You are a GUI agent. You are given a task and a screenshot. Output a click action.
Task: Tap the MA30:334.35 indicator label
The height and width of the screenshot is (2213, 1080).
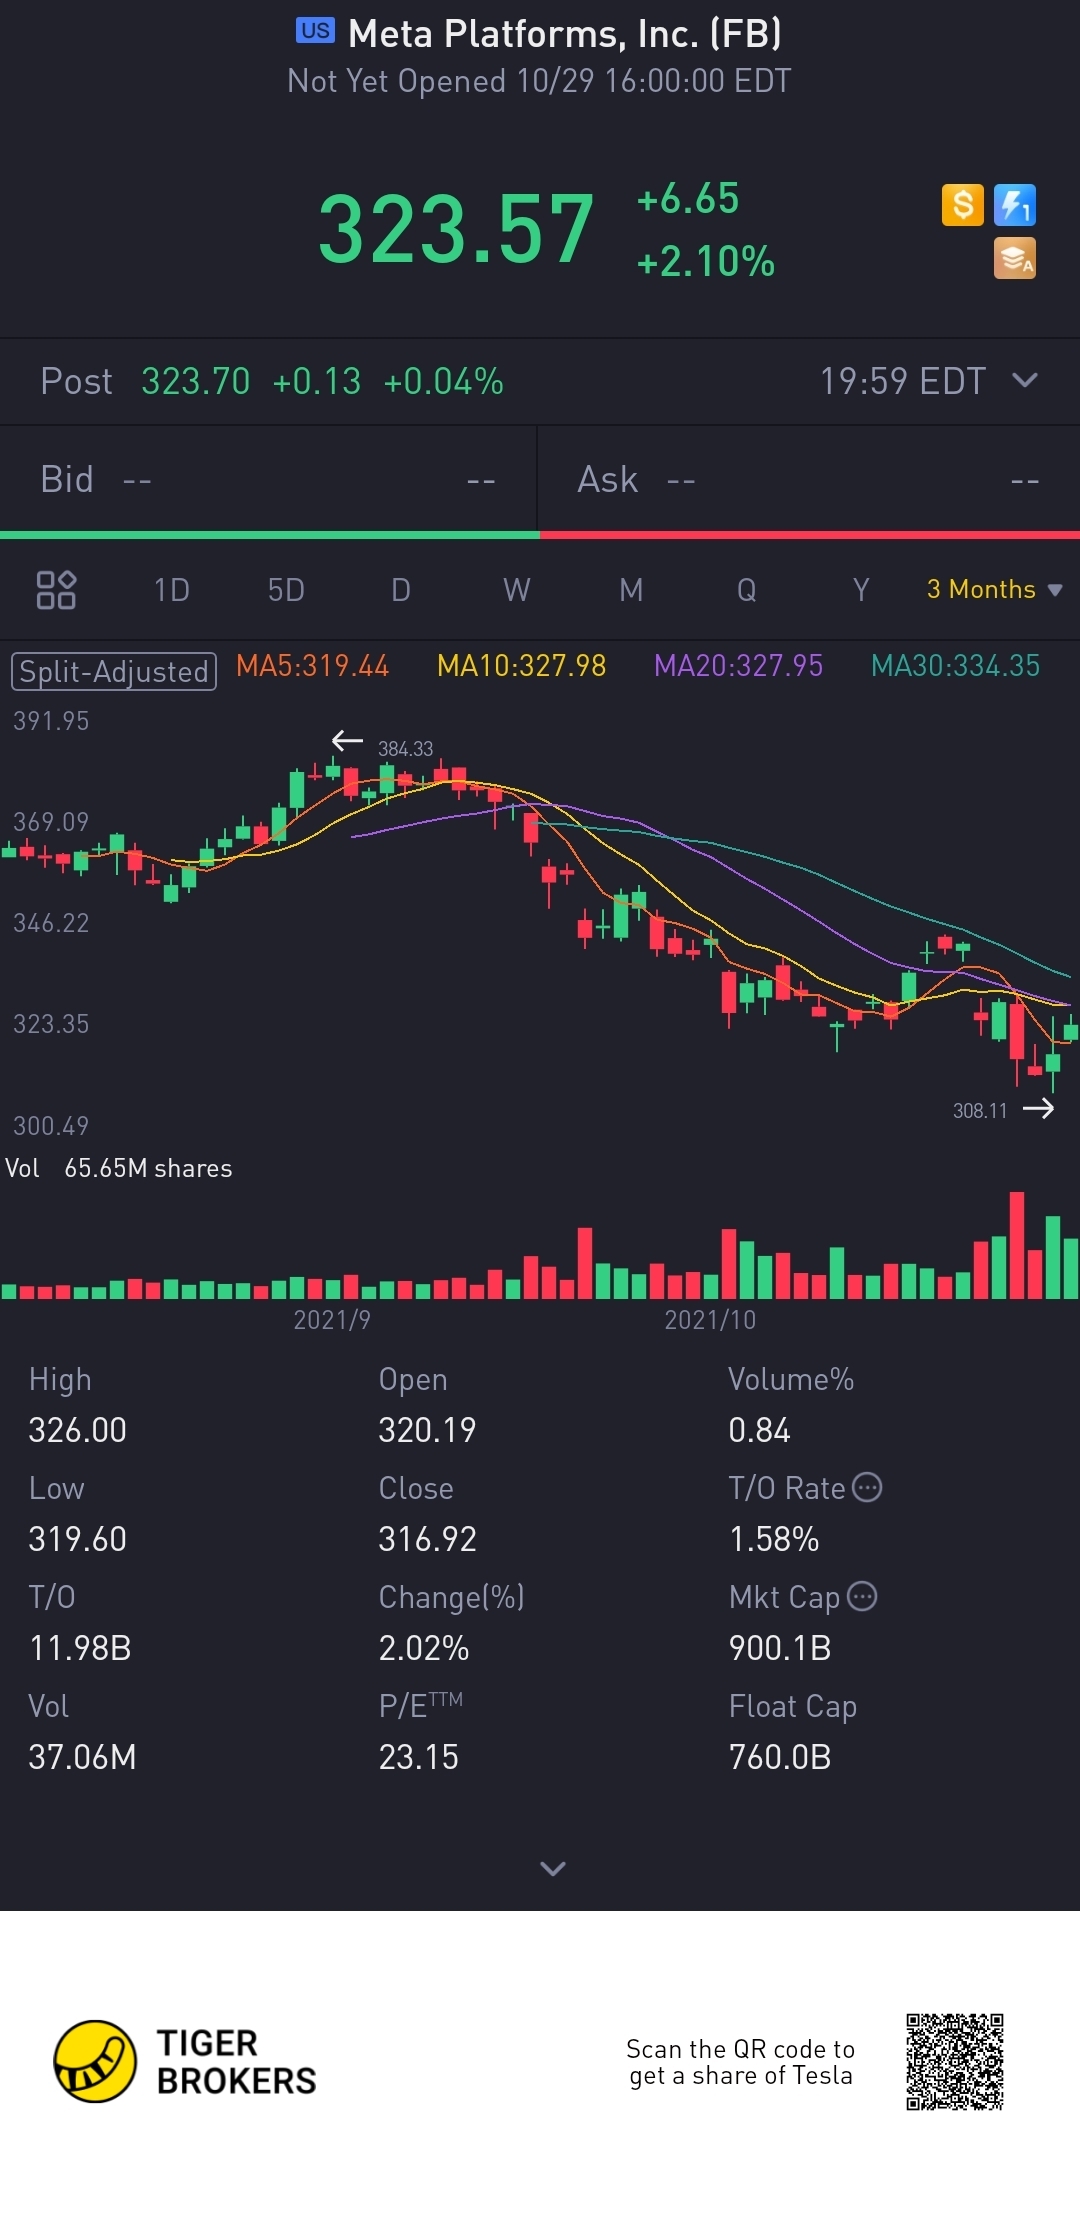(955, 666)
